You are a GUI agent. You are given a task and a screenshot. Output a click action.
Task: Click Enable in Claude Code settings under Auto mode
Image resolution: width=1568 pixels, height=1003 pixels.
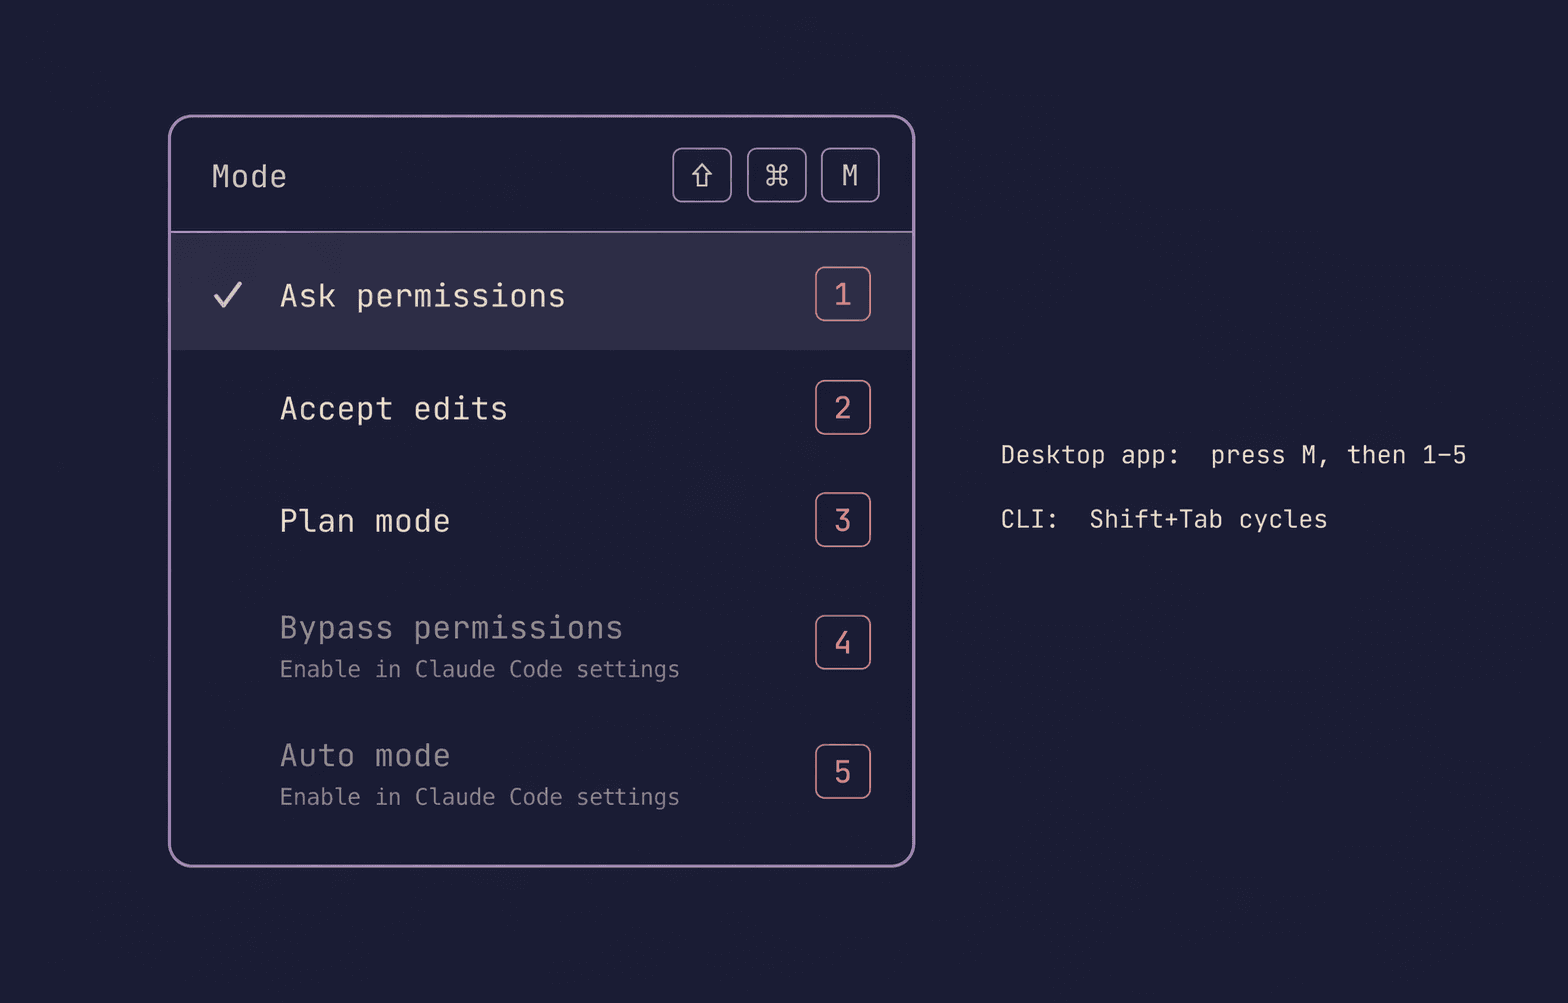pyautogui.click(x=479, y=797)
